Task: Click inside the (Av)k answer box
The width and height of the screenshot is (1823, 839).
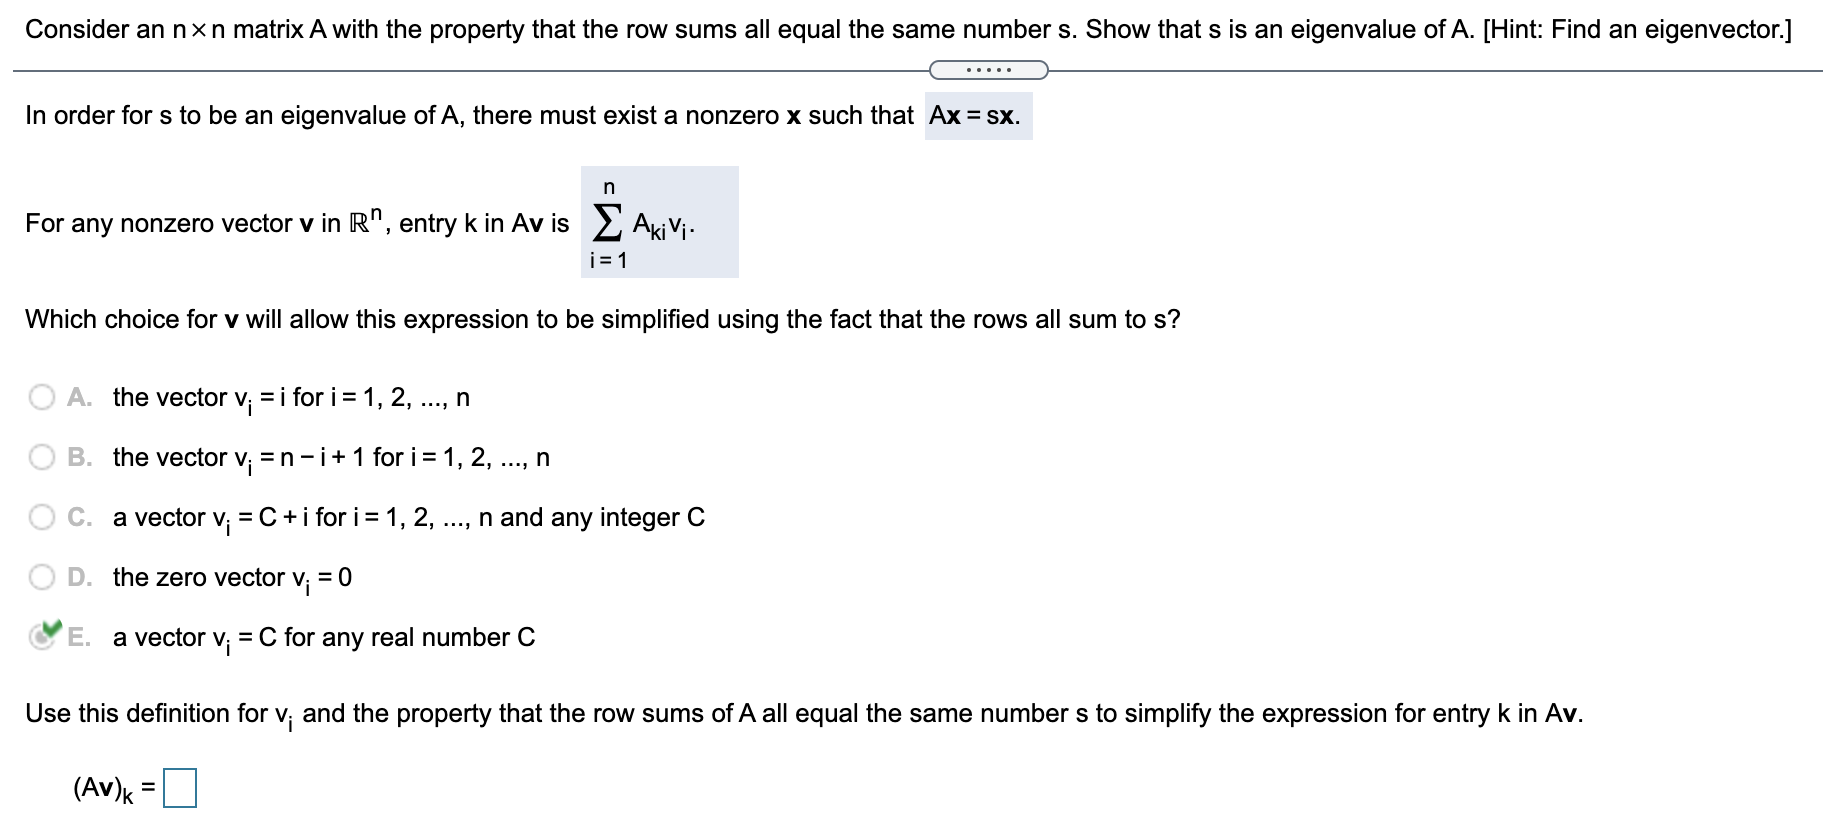Action: (x=179, y=788)
